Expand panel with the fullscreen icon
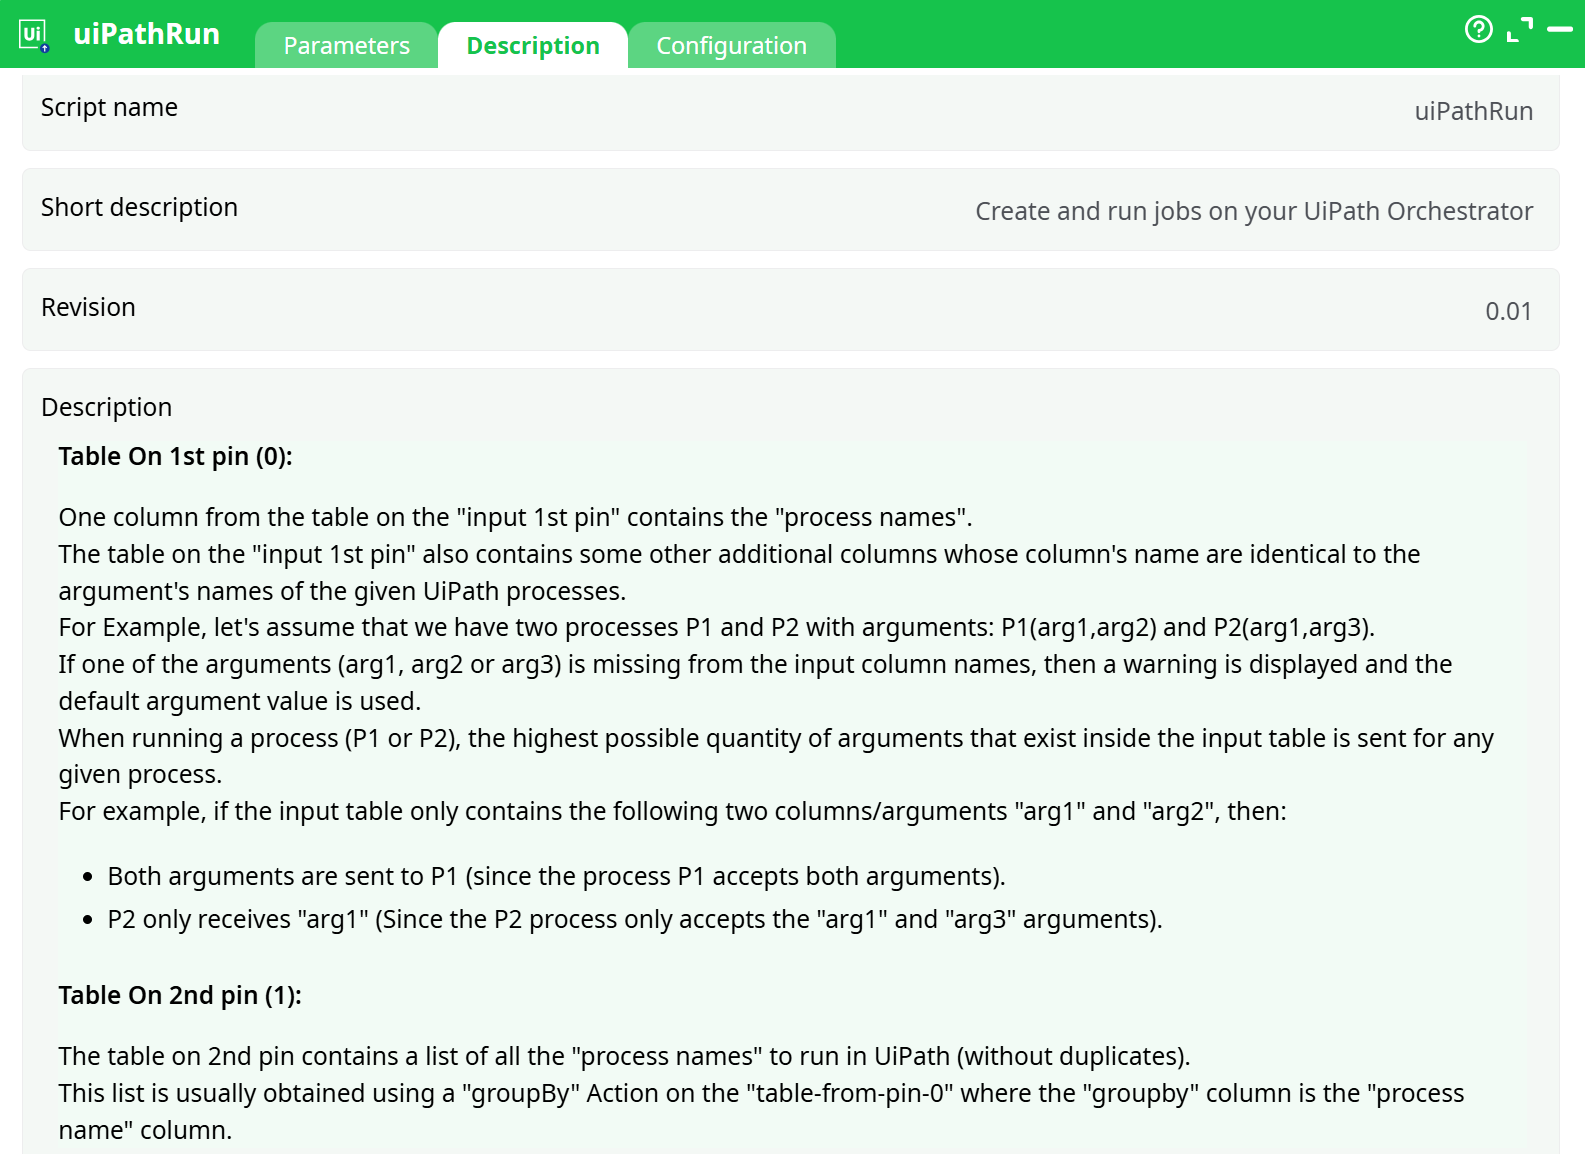Image resolution: width=1585 pixels, height=1154 pixels. point(1520,30)
